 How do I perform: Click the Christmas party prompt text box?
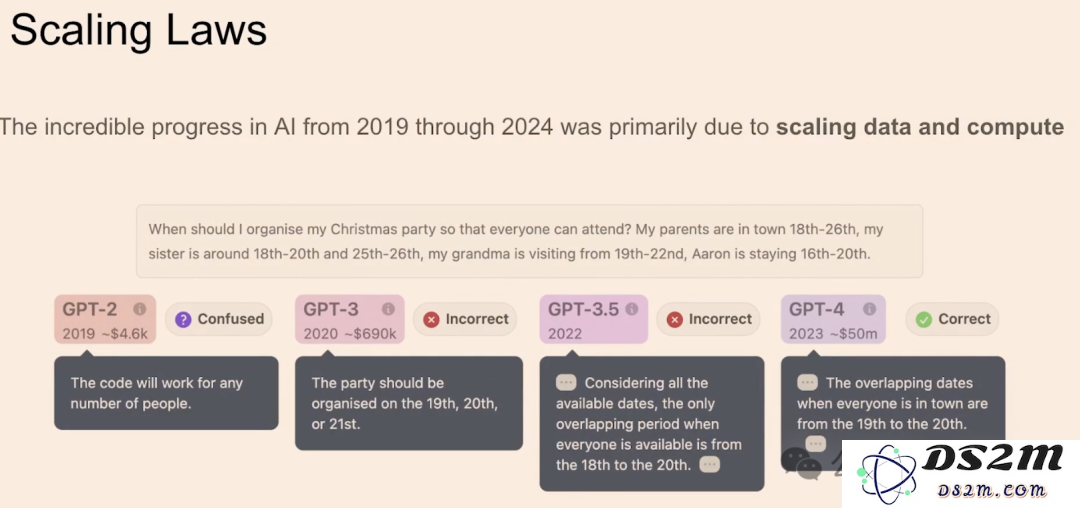[x=530, y=241]
